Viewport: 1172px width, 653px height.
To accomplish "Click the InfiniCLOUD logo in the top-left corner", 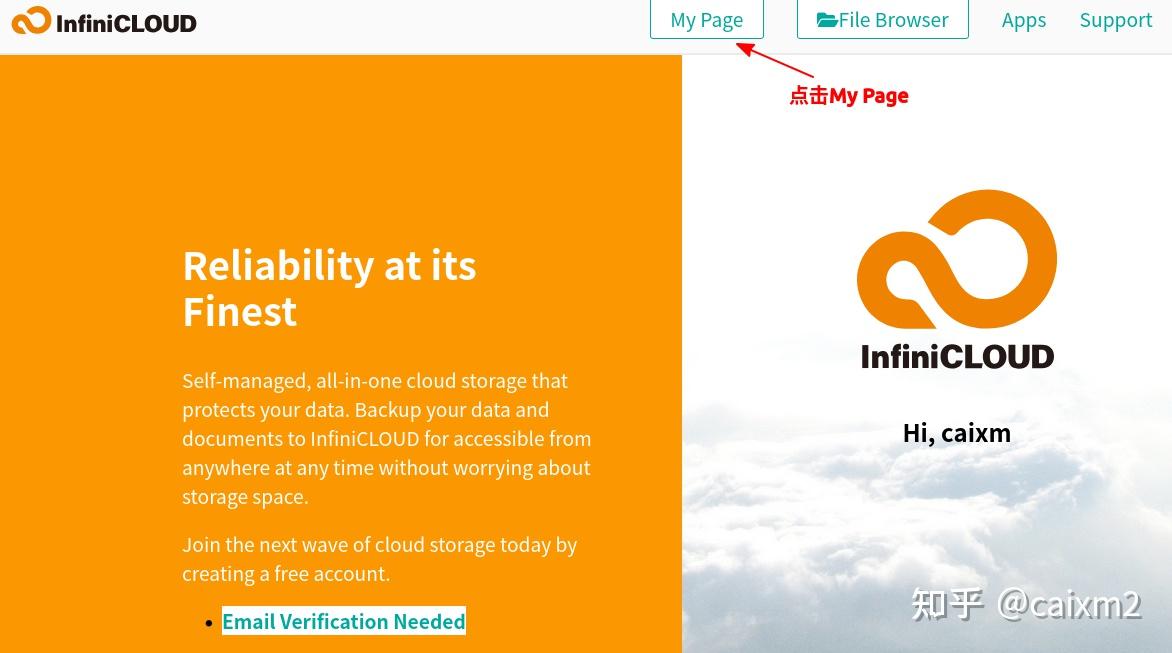I will [103, 20].
